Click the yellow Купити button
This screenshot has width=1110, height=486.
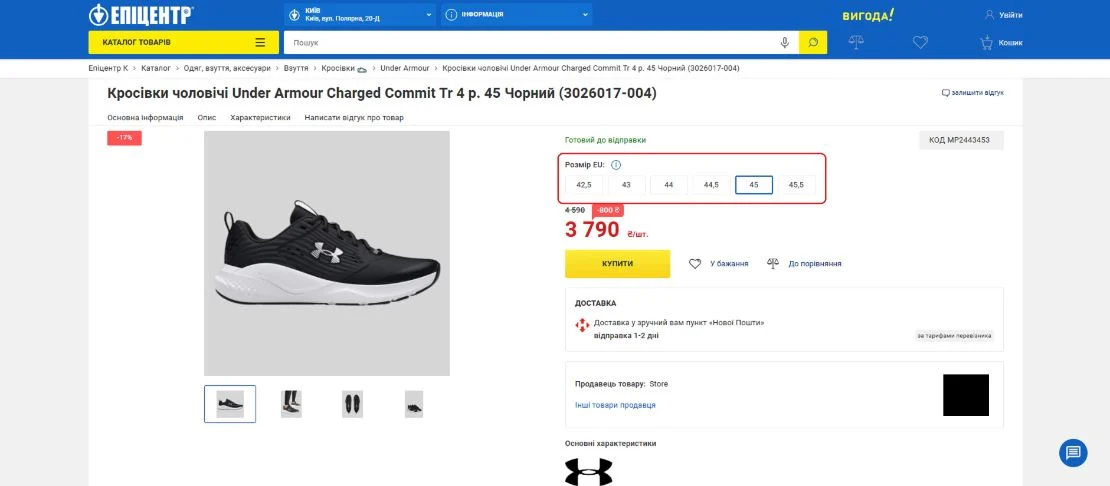617,264
